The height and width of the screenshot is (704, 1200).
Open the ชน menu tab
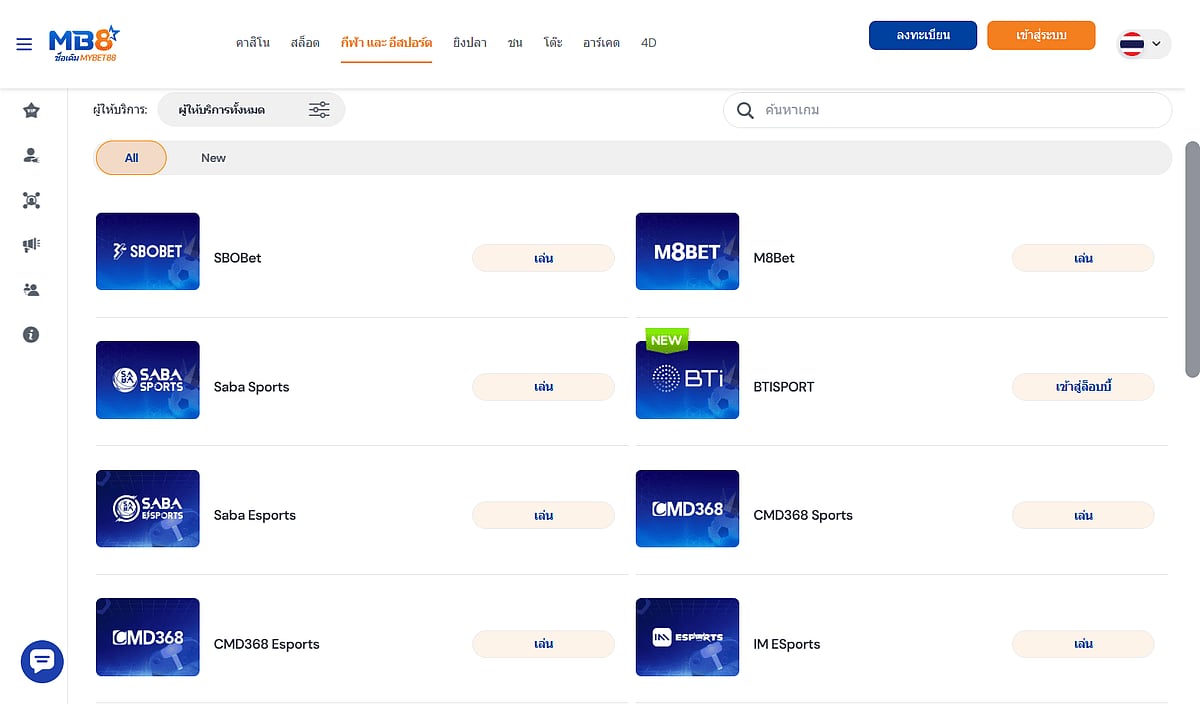[x=515, y=43]
